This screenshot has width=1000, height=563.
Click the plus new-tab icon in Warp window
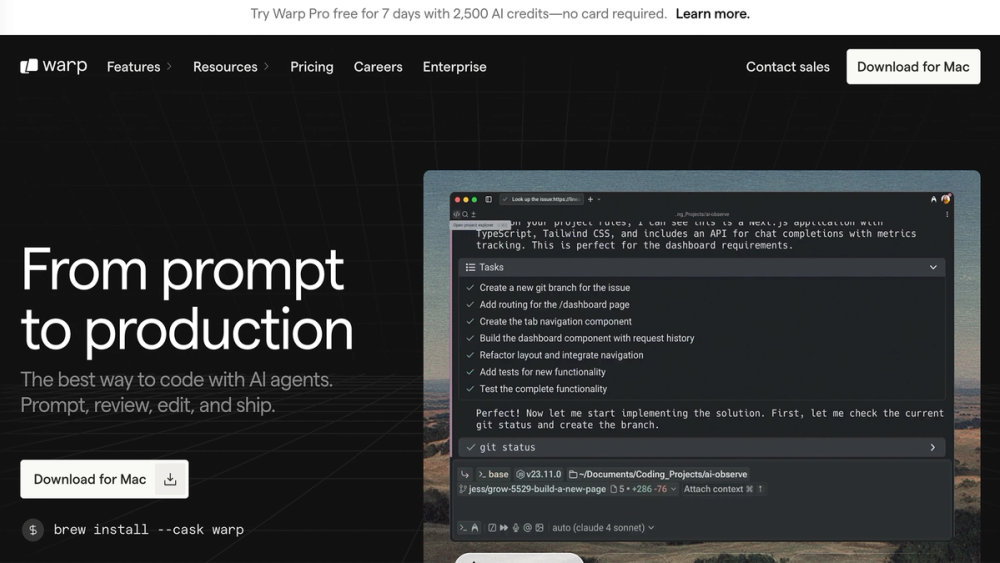(591, 200)
